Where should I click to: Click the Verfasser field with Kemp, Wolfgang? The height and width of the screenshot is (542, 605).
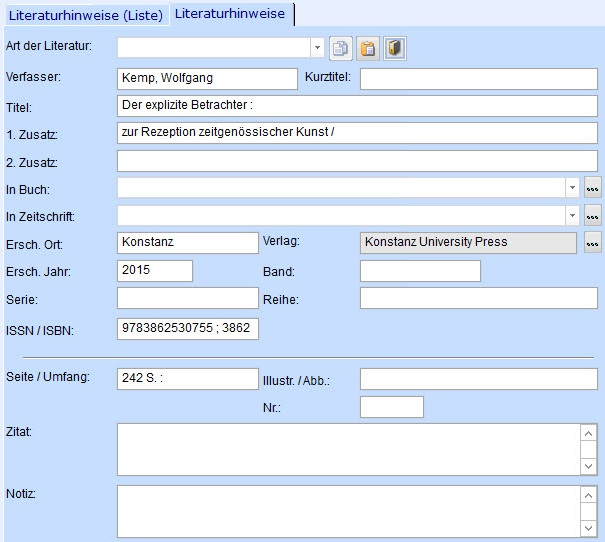(x=207, y=79)
